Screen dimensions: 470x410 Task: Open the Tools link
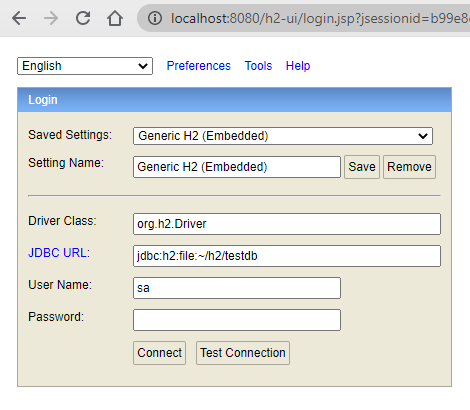click(x=258, y=66)
